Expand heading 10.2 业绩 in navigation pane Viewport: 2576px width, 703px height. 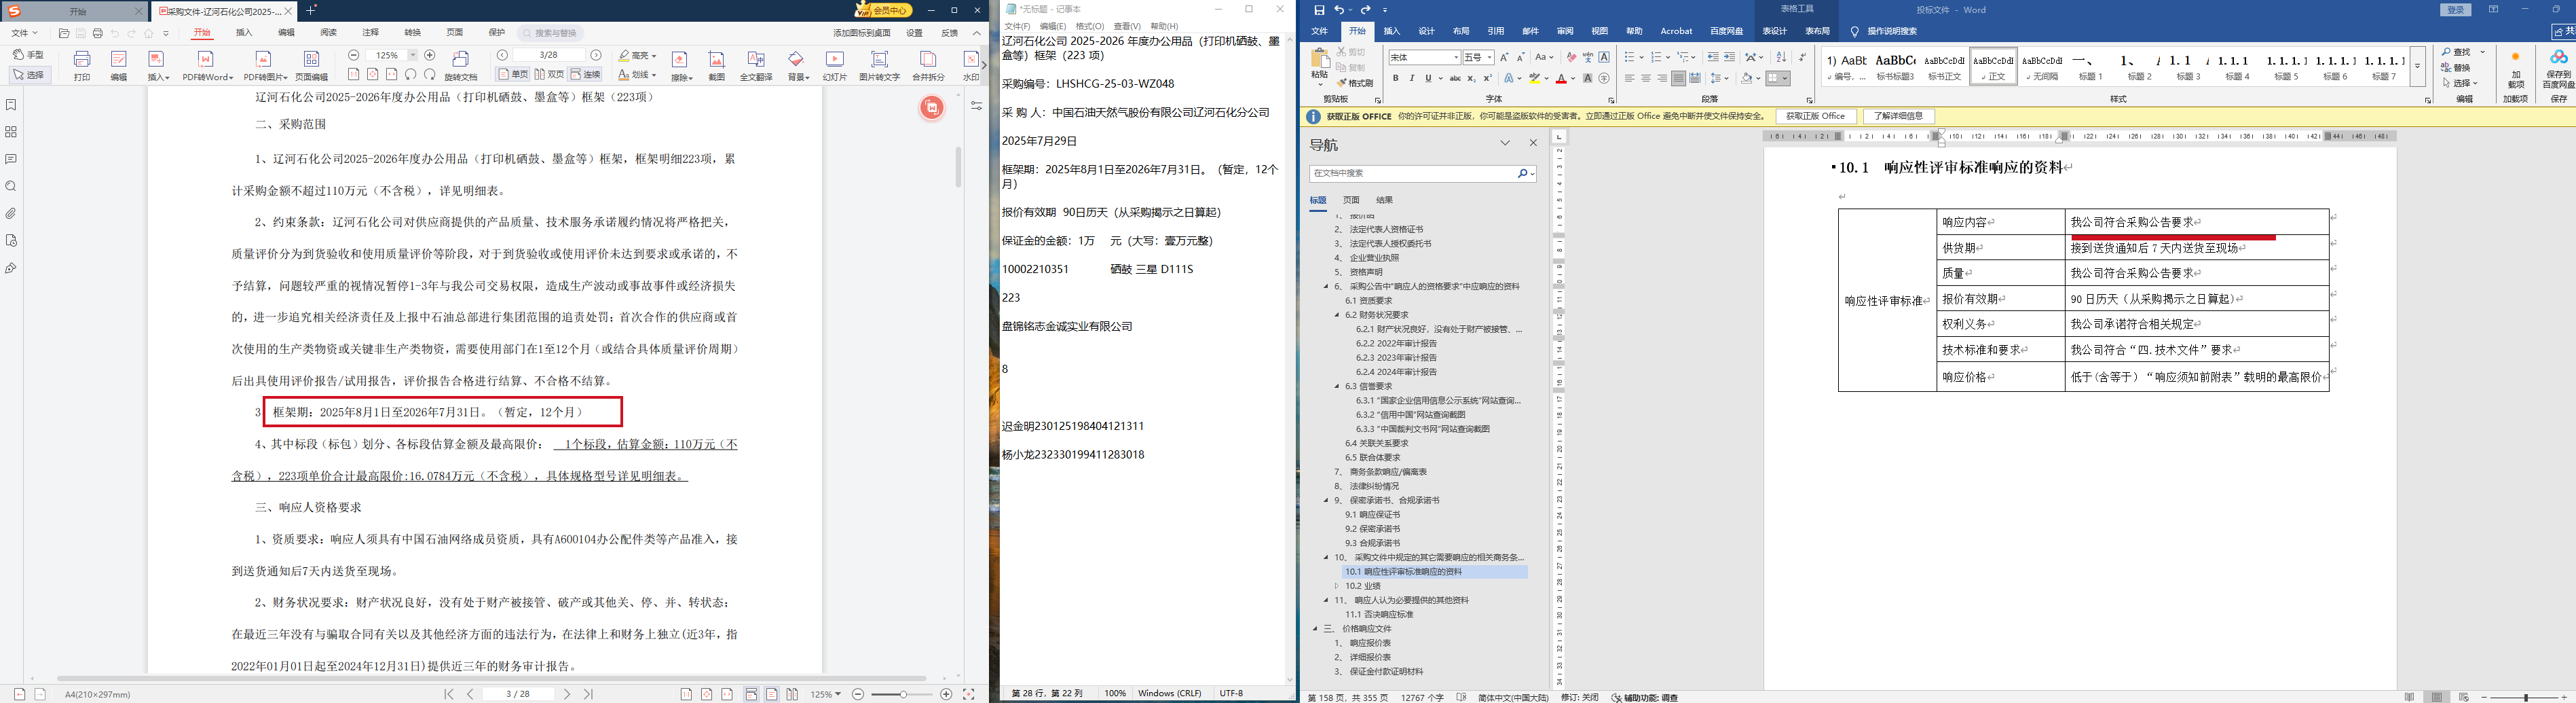pyautogui.click(x=1337, y=586)
